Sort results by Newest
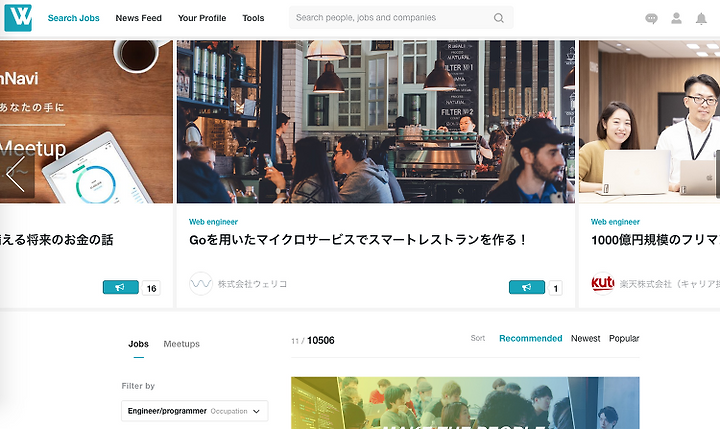 [585, 339]
